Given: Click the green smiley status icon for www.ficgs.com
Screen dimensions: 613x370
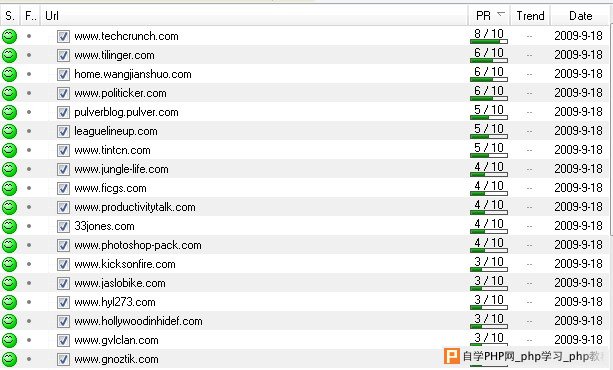Looking at the screenshot, I should (x=9, y=188).
